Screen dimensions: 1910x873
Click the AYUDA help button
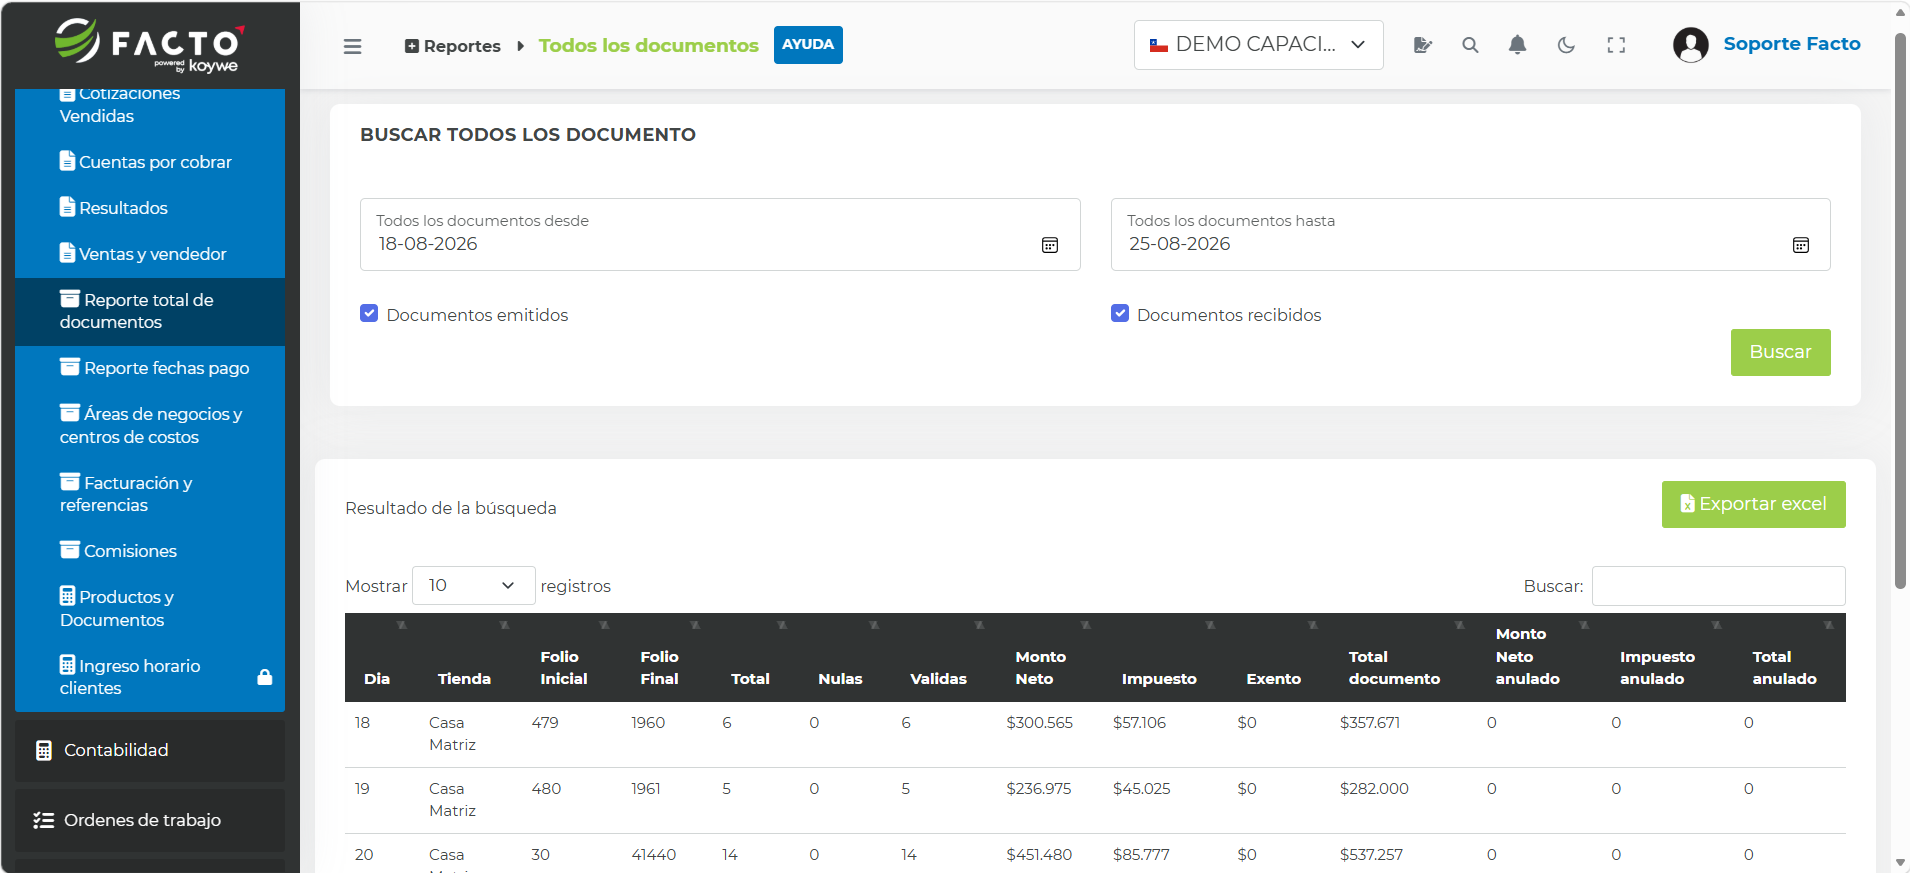click(x=808, y=45)
